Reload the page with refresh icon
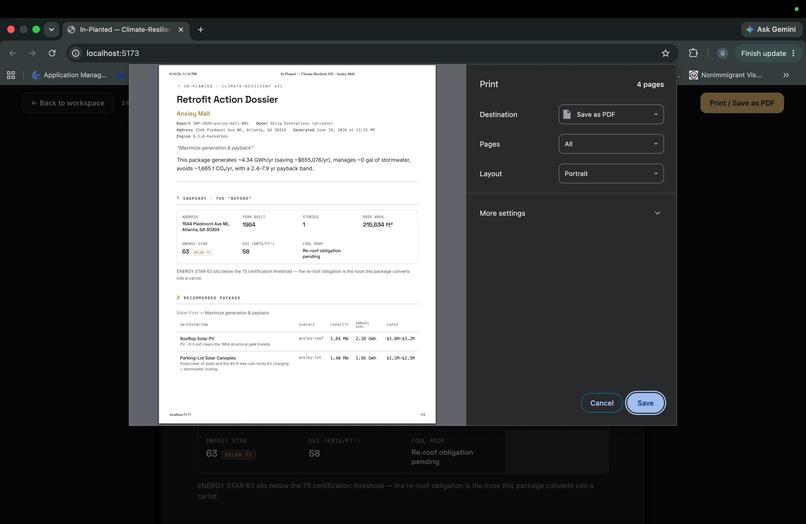This screenshot has height=524, width=806. click(52, 53)
